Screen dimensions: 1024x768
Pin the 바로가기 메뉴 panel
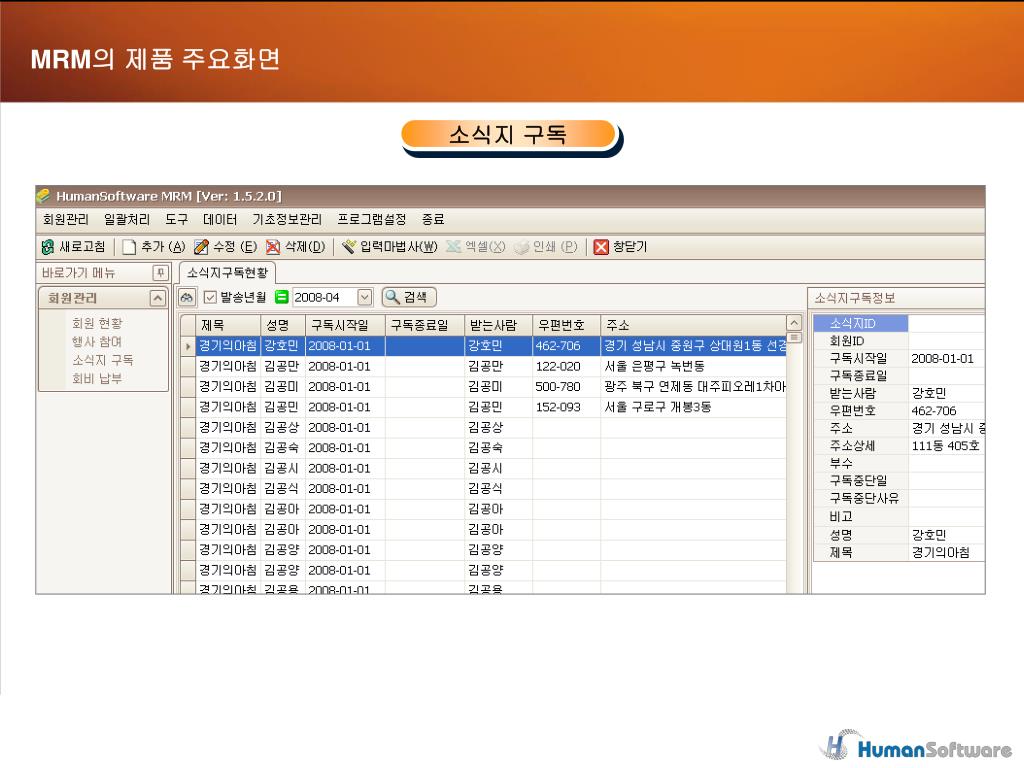pyautogui.click(x=160, y=272)
